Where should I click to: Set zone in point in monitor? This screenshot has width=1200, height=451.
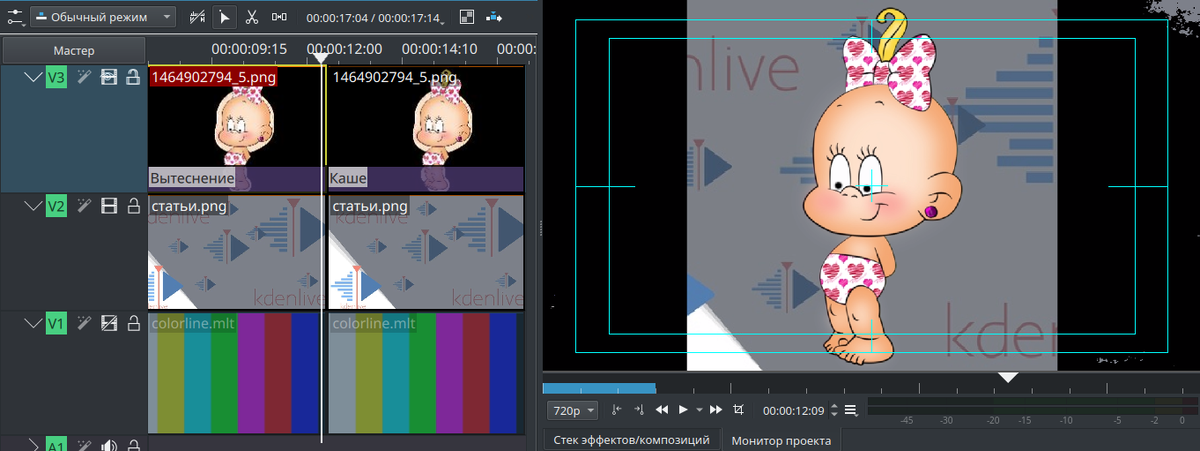(616, 410)
